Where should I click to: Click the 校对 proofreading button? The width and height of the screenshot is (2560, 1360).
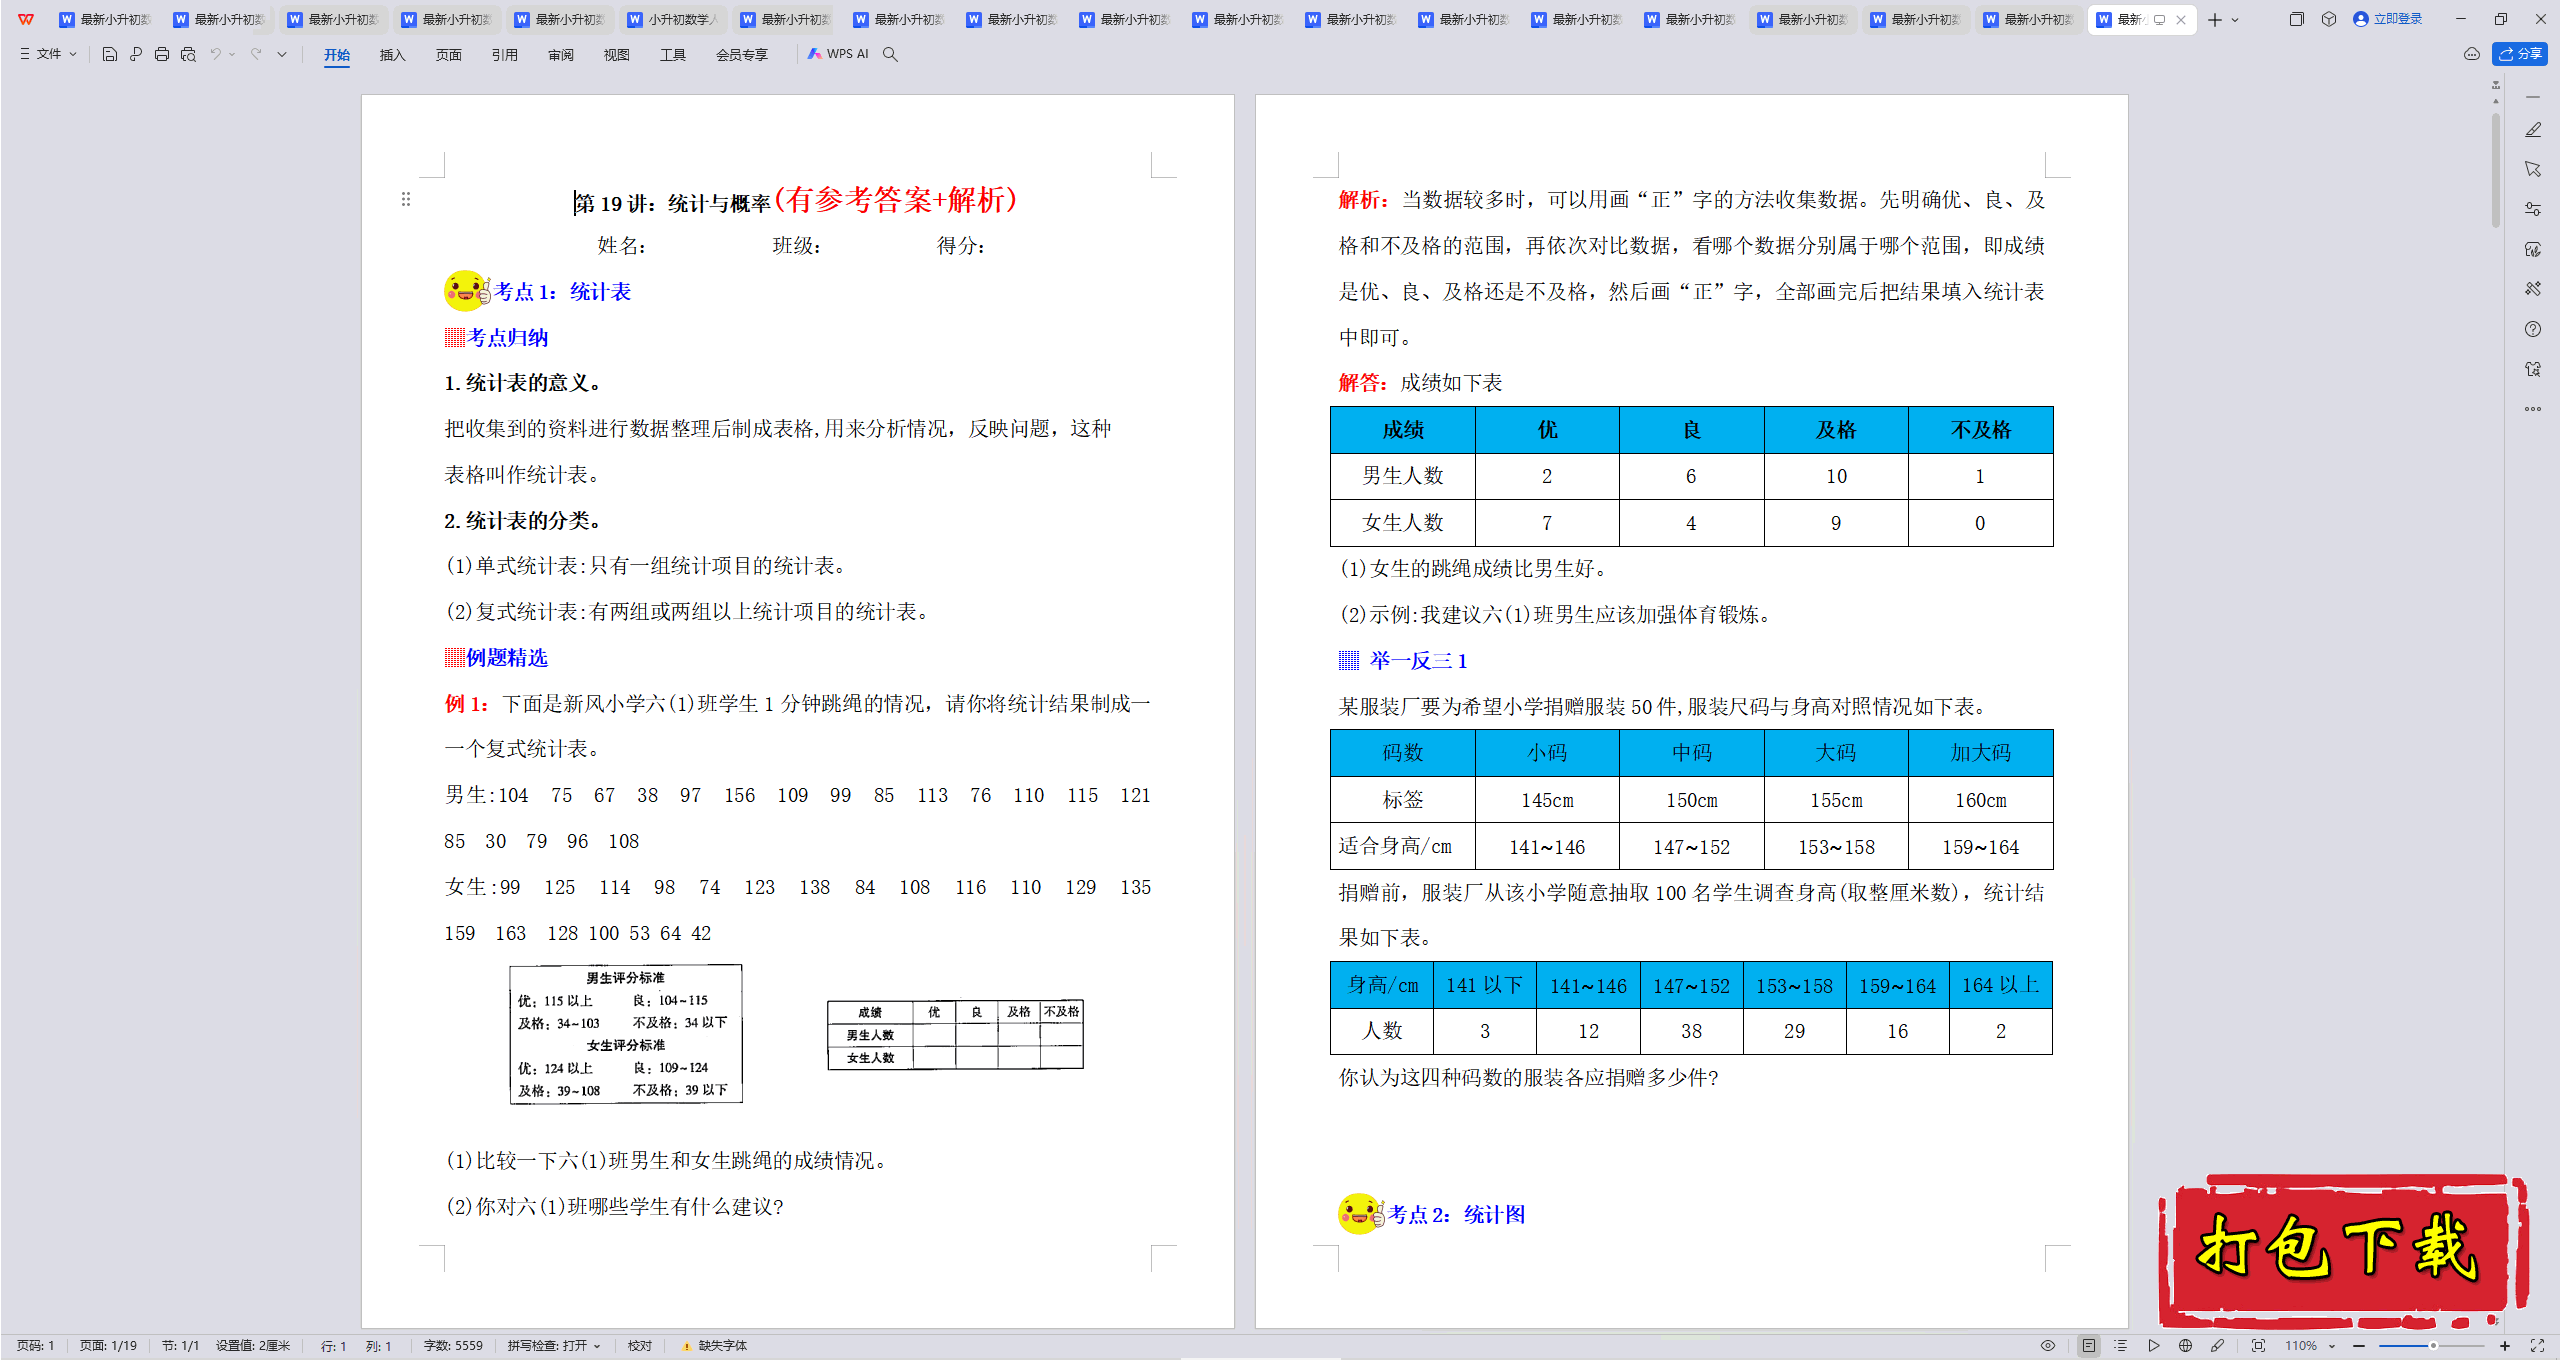click(640, 1346)
